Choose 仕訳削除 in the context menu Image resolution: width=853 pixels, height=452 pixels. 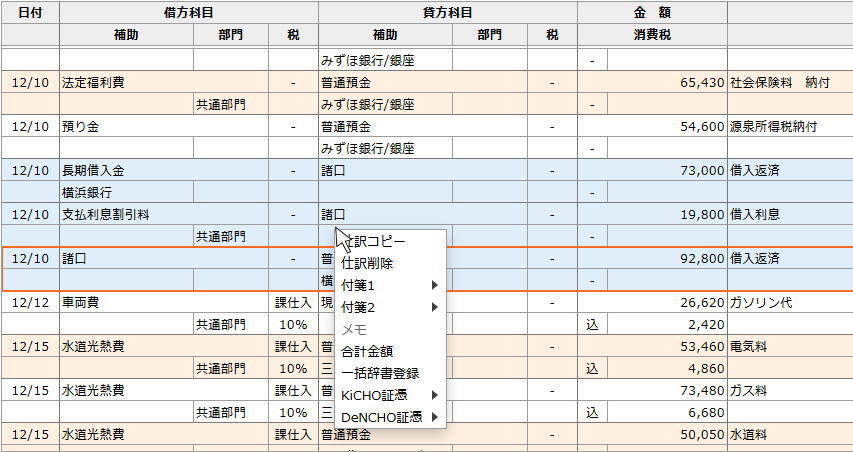pos(368,263)
